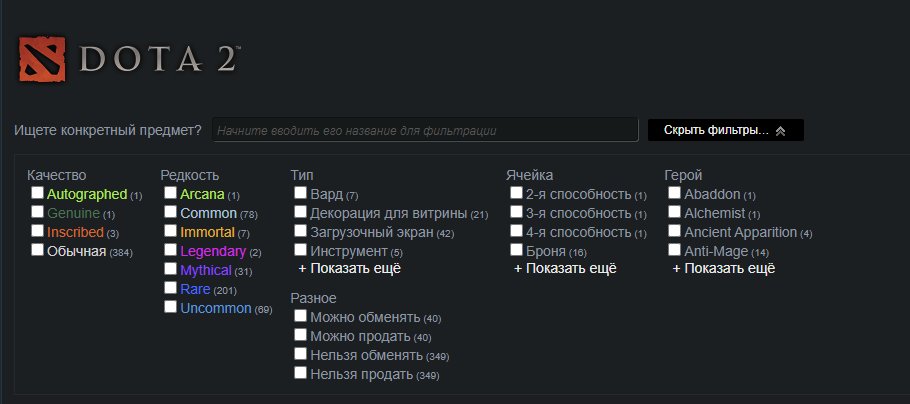The image size is (910, 404).
Task: Enable the Autographed quality checkbox
Action: pos(38,193)
